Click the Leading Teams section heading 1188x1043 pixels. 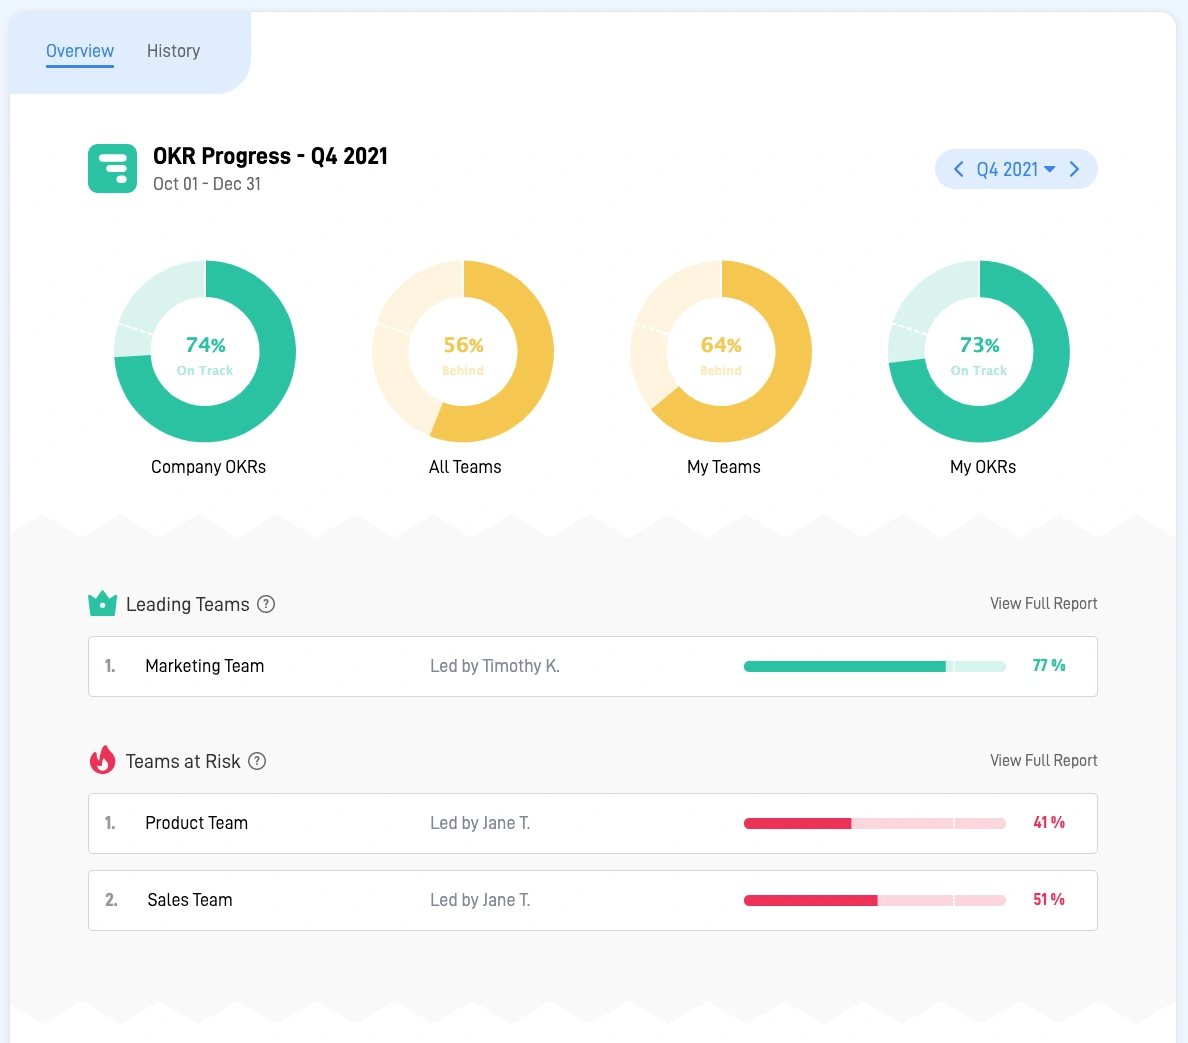click(x=187, y=604)
